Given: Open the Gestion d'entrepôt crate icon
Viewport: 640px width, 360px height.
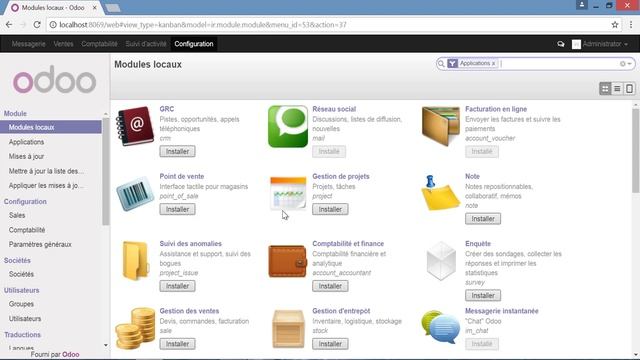Looking at the screenshot, I should coord(288,329).
